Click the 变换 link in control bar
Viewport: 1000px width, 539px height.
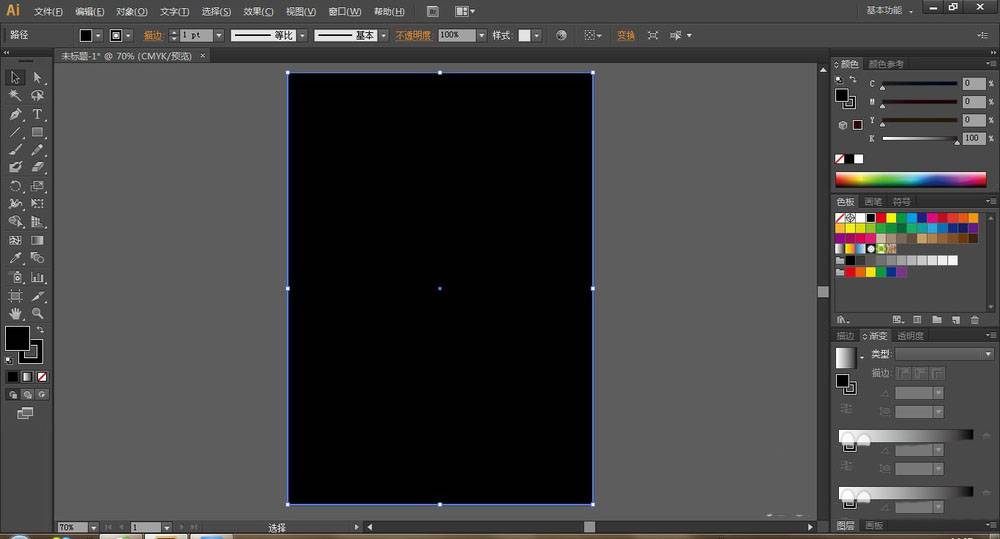[x=626, y=35]
